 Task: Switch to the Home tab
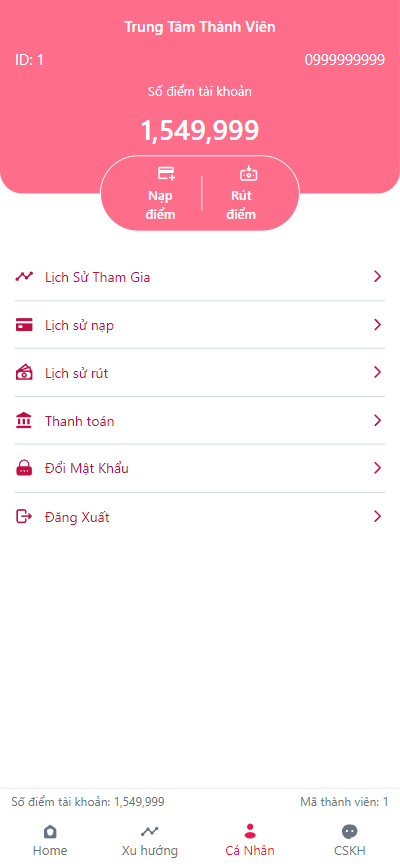click(50, 841)
